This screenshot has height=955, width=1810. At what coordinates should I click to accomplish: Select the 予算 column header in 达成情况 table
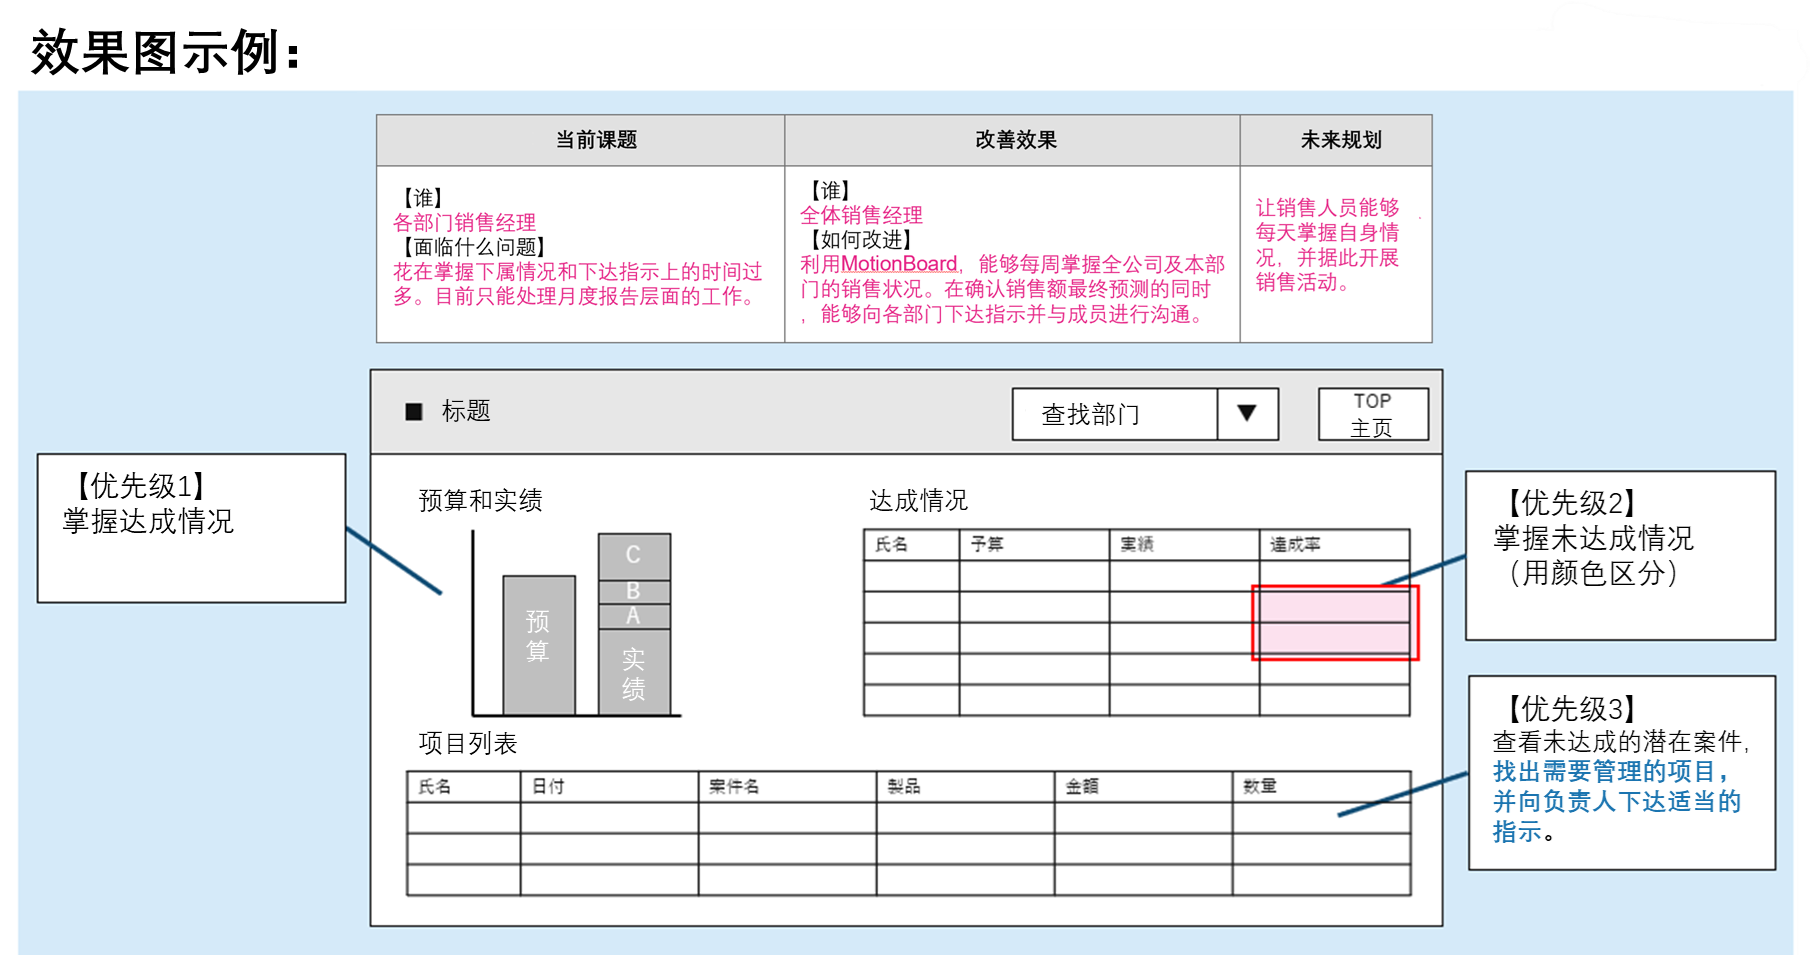pyautogui.click(x=1033, y=544)
